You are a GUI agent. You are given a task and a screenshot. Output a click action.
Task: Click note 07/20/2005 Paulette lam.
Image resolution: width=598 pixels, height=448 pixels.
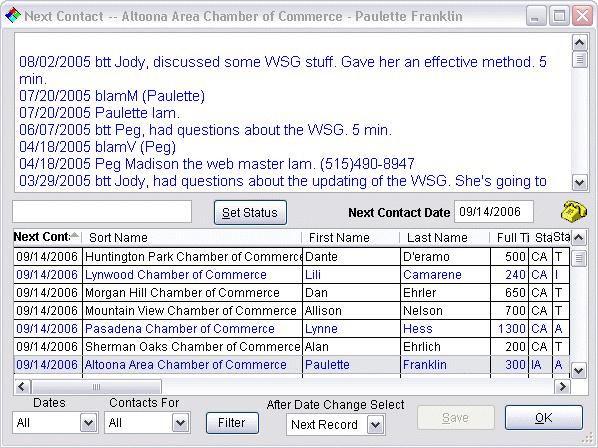pos(99,113)
